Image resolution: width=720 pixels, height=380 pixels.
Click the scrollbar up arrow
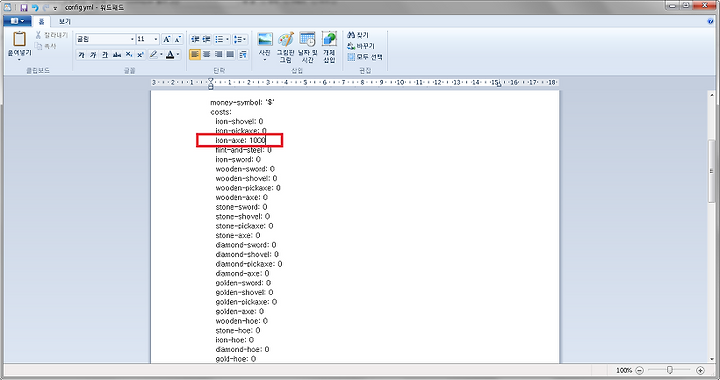[x=712, y=95]
